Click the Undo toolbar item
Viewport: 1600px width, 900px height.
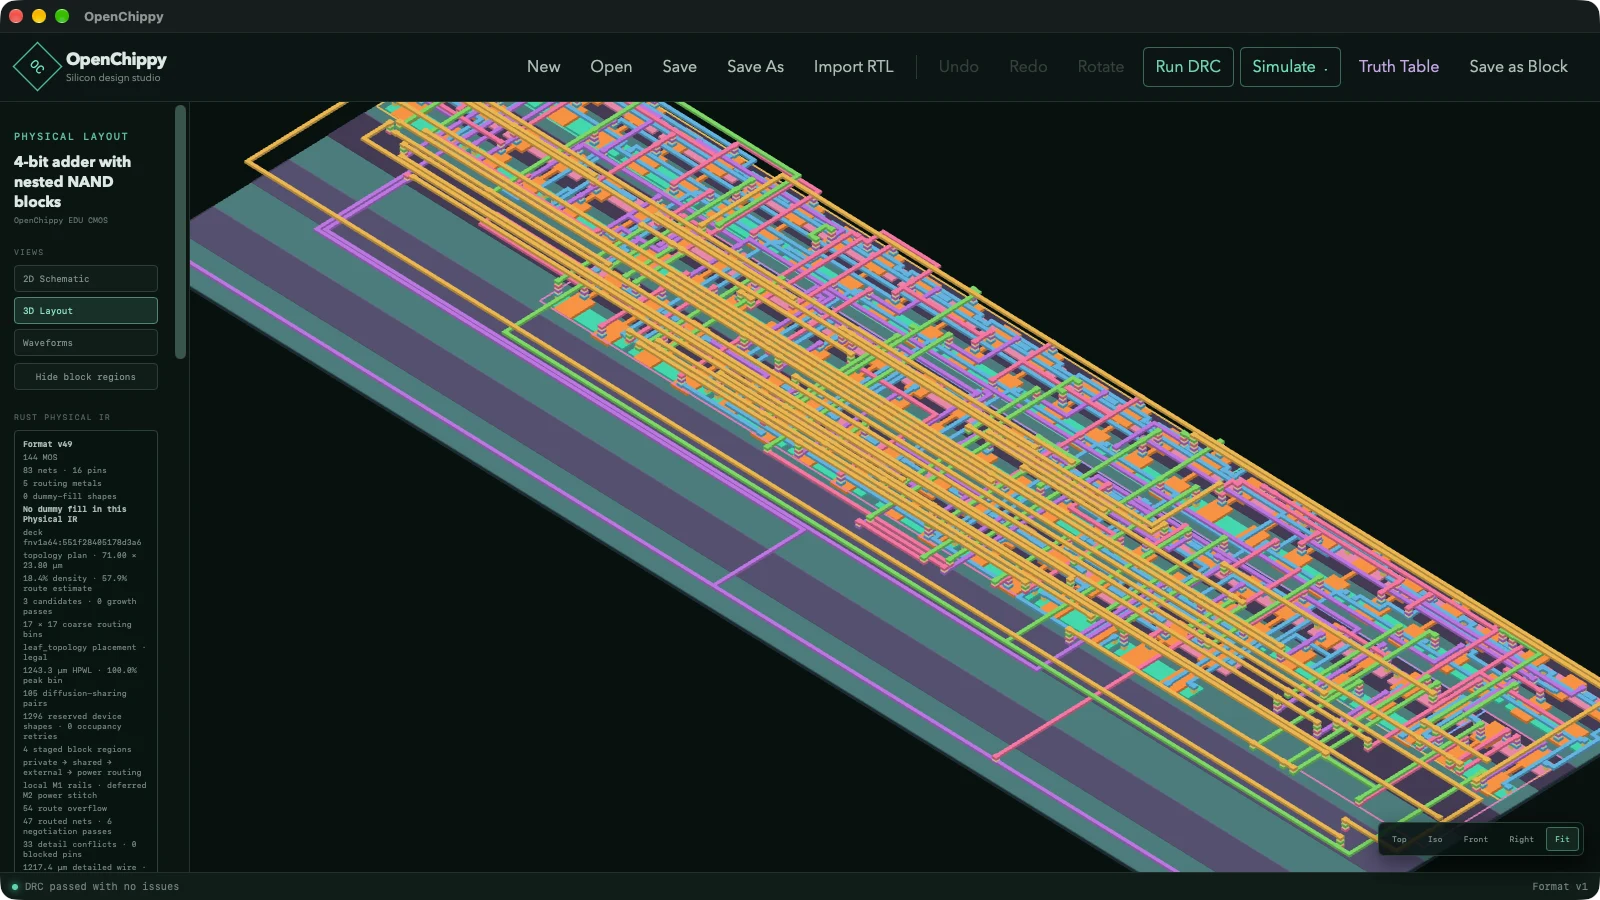pyautogui.click(x=958, y=67)
